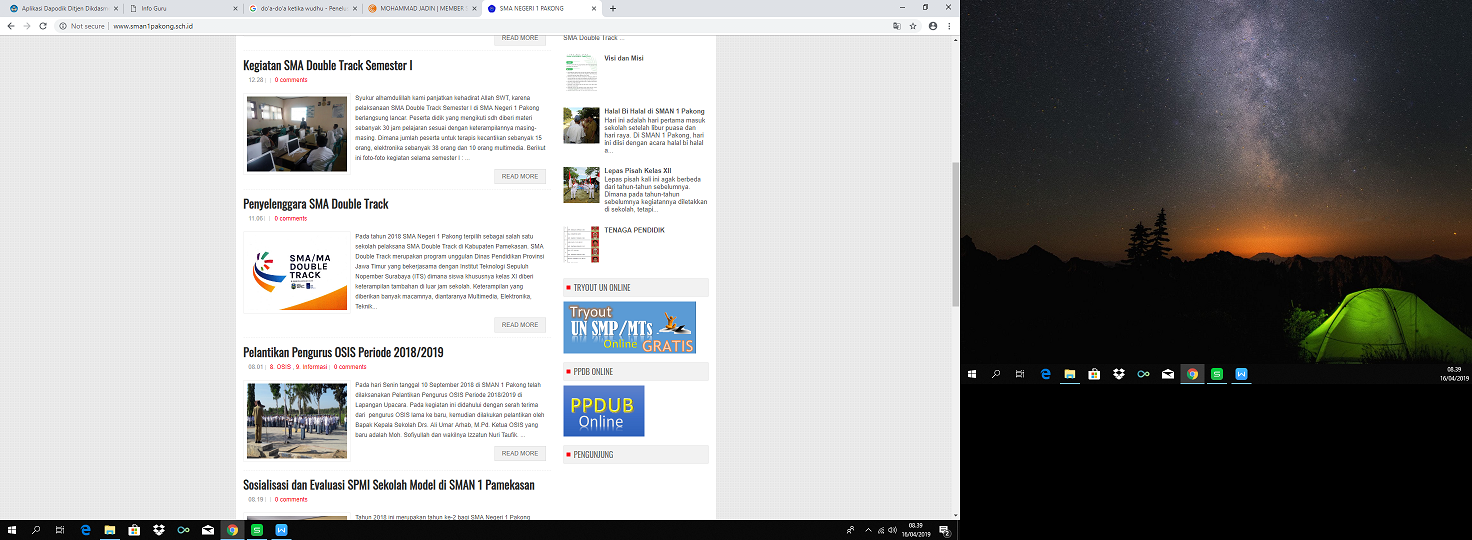Click the PPDUB Online banner image

(604, 411)
